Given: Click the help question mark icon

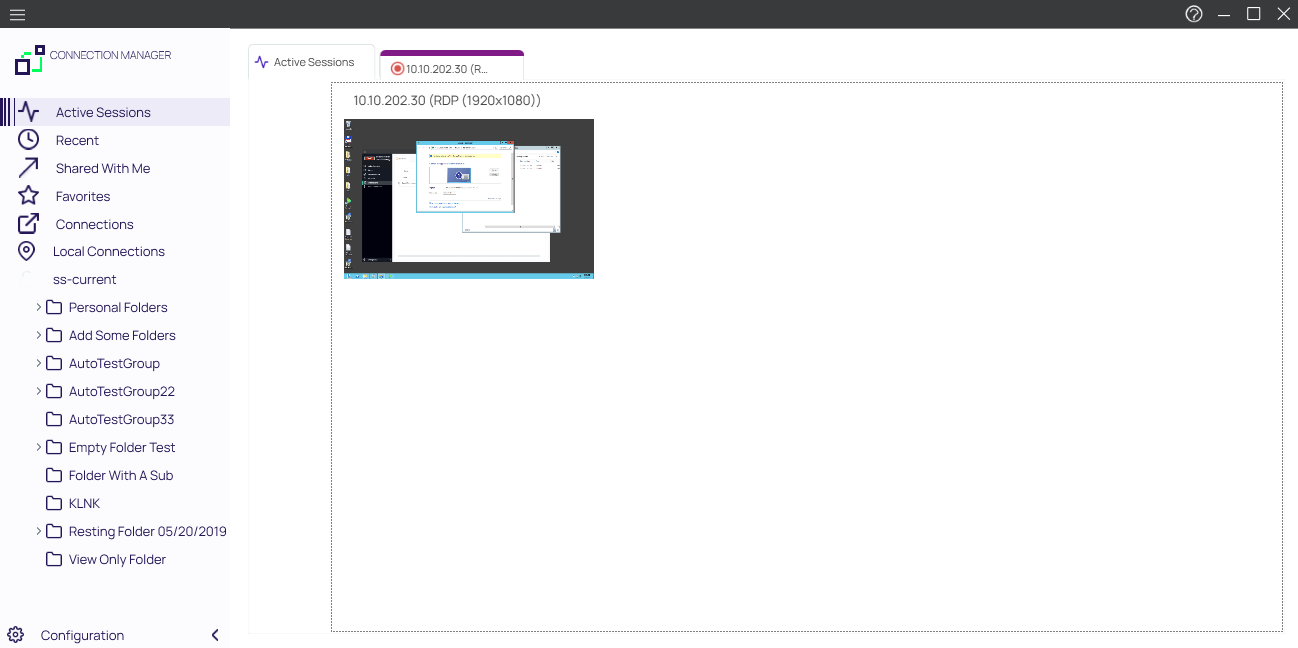Looking at the screenshot, I should pyautogui.click(x=1193, y=14).
